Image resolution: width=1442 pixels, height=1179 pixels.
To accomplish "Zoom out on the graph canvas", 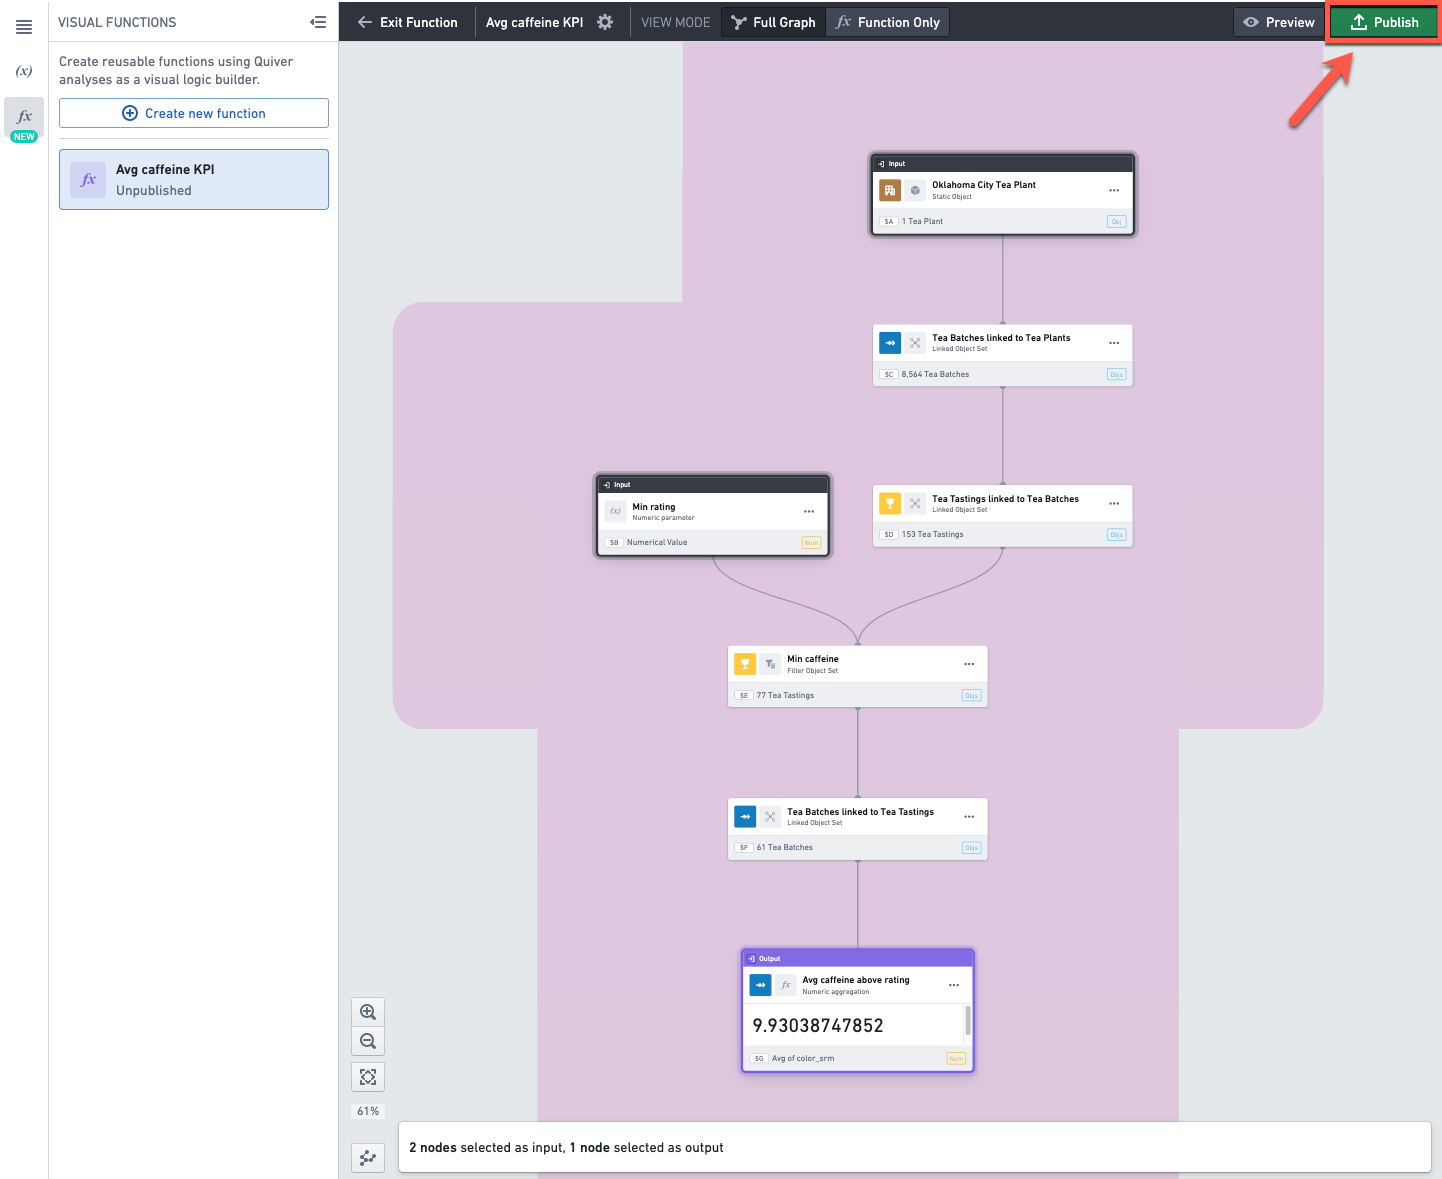I will (368, 1041).
